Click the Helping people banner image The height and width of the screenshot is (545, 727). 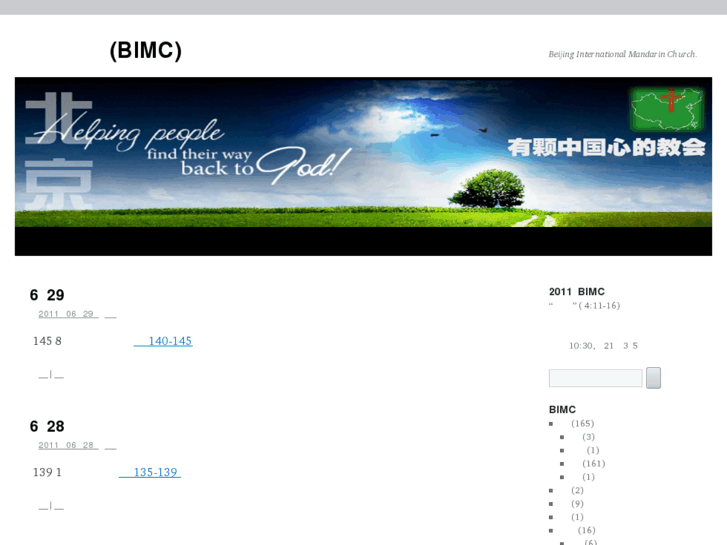pos(364,166)
